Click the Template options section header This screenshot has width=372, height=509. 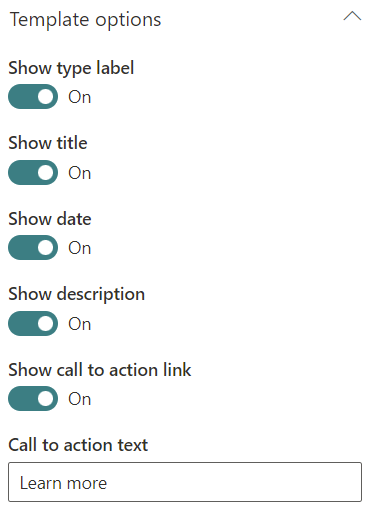click(x=86, y=19)
